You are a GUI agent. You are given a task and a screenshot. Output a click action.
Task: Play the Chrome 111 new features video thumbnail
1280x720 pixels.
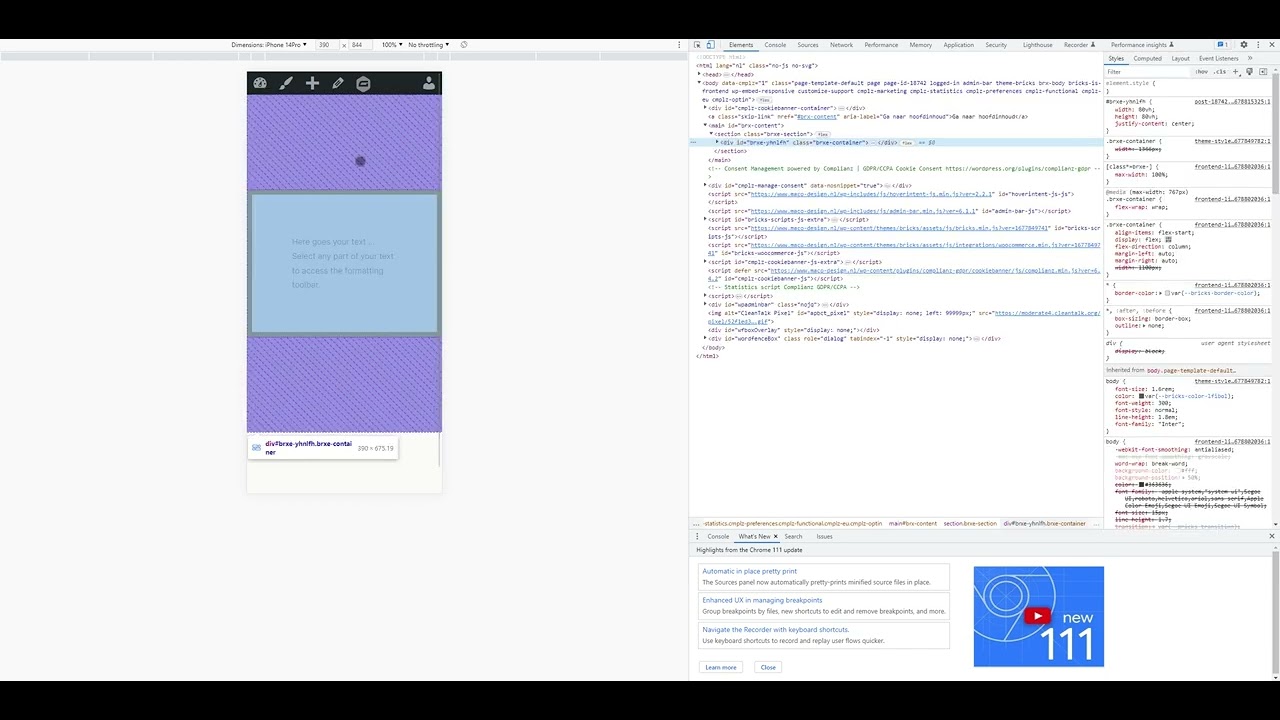1038,616
